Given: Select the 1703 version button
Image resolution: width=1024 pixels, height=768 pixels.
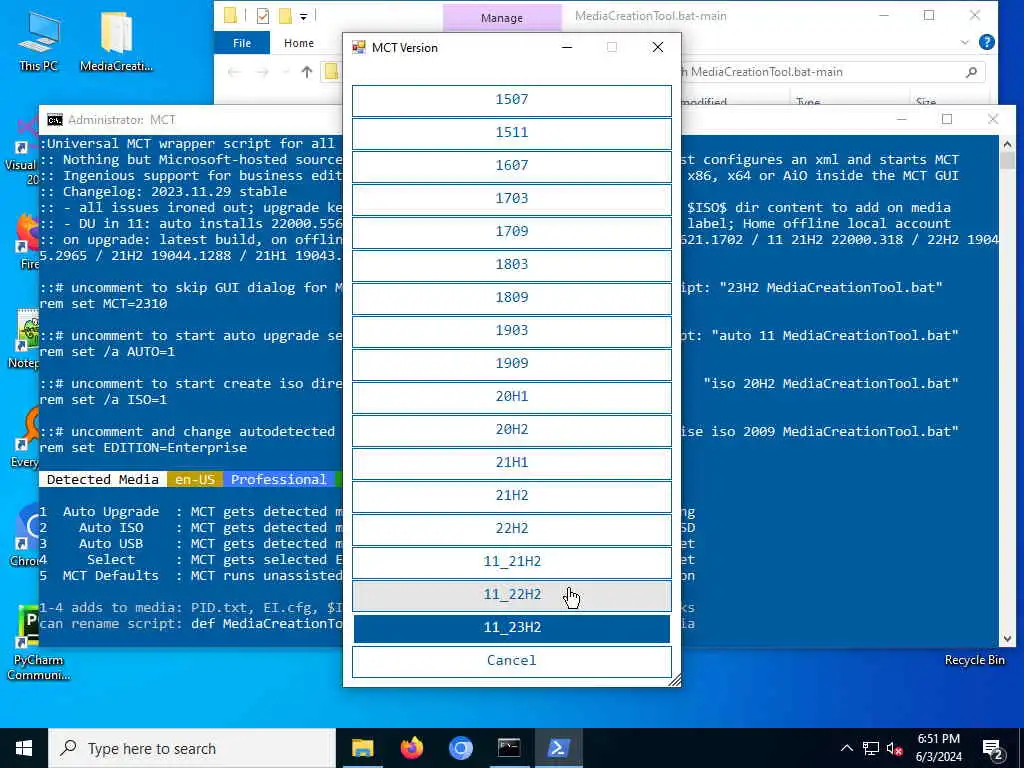Looking at the screenshot, I should pyautogui.click(x=511, y=199).
